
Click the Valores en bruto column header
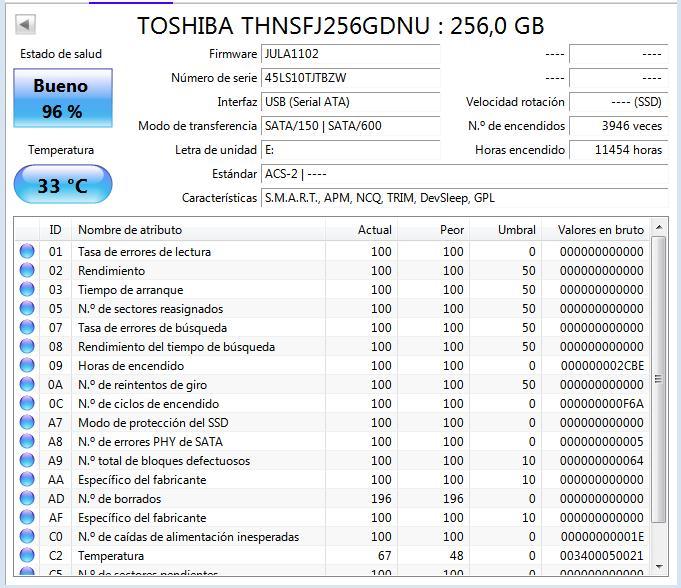[x=596, y=230]
